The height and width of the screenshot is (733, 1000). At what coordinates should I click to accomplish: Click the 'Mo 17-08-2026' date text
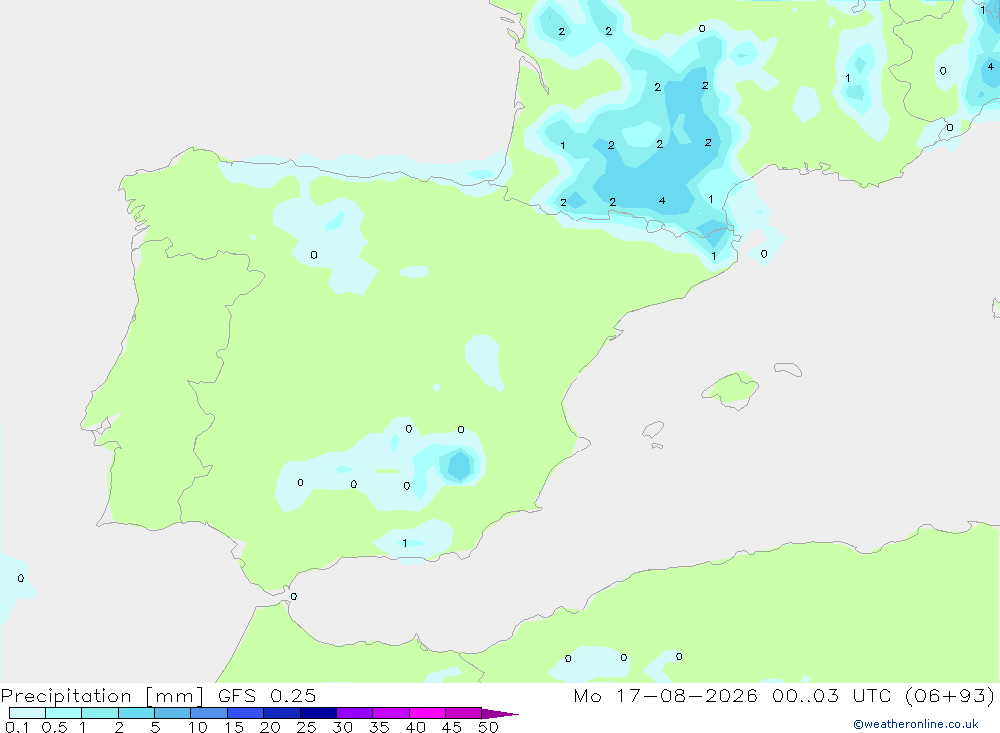coord(666,695)
